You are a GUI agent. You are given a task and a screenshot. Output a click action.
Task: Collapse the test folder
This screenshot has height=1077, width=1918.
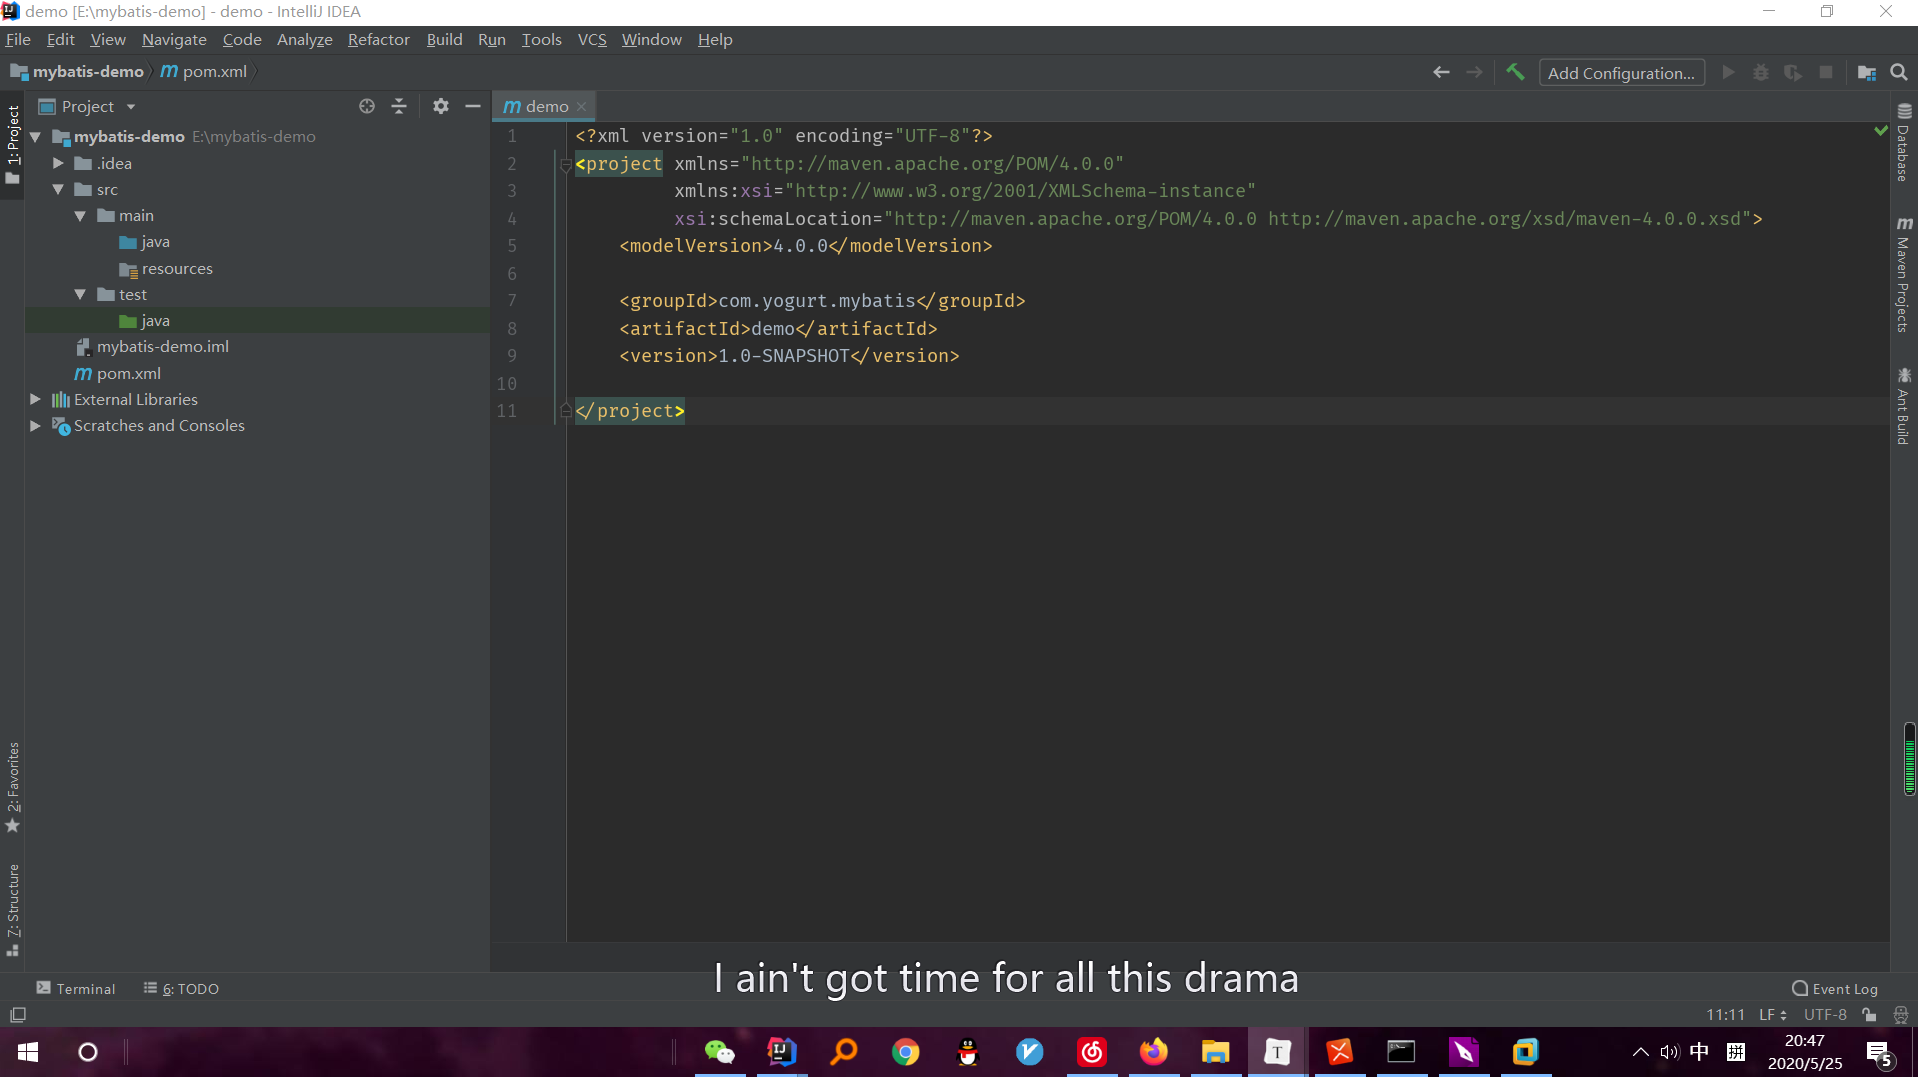point(80,294)
